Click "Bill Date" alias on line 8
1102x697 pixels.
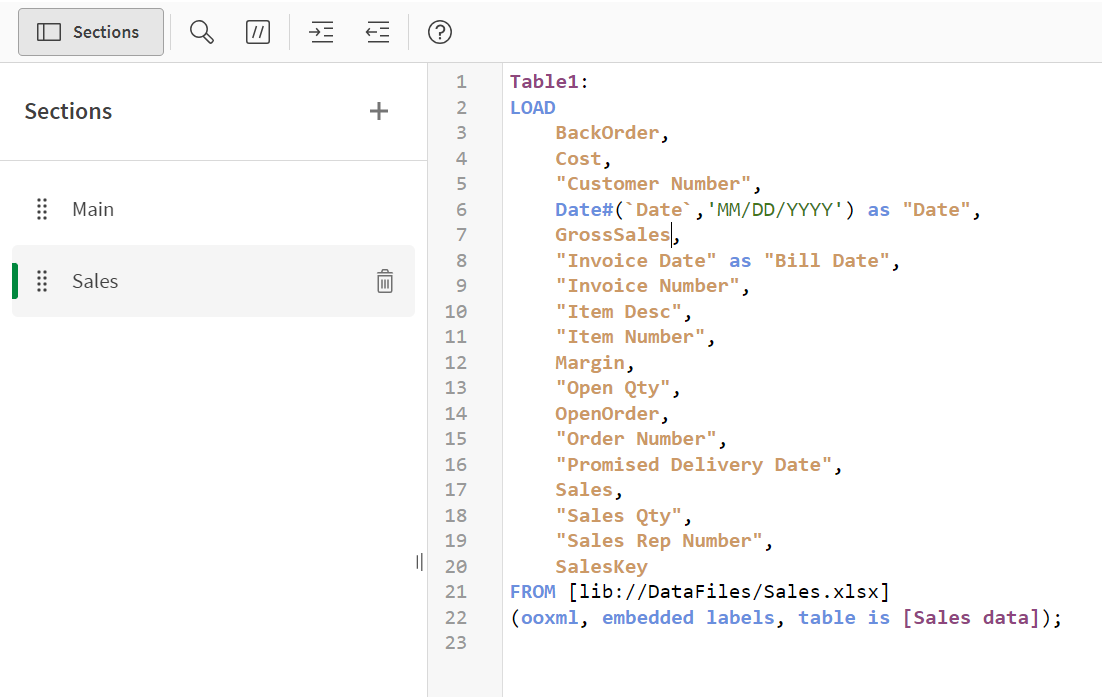(x=827, y=261)
